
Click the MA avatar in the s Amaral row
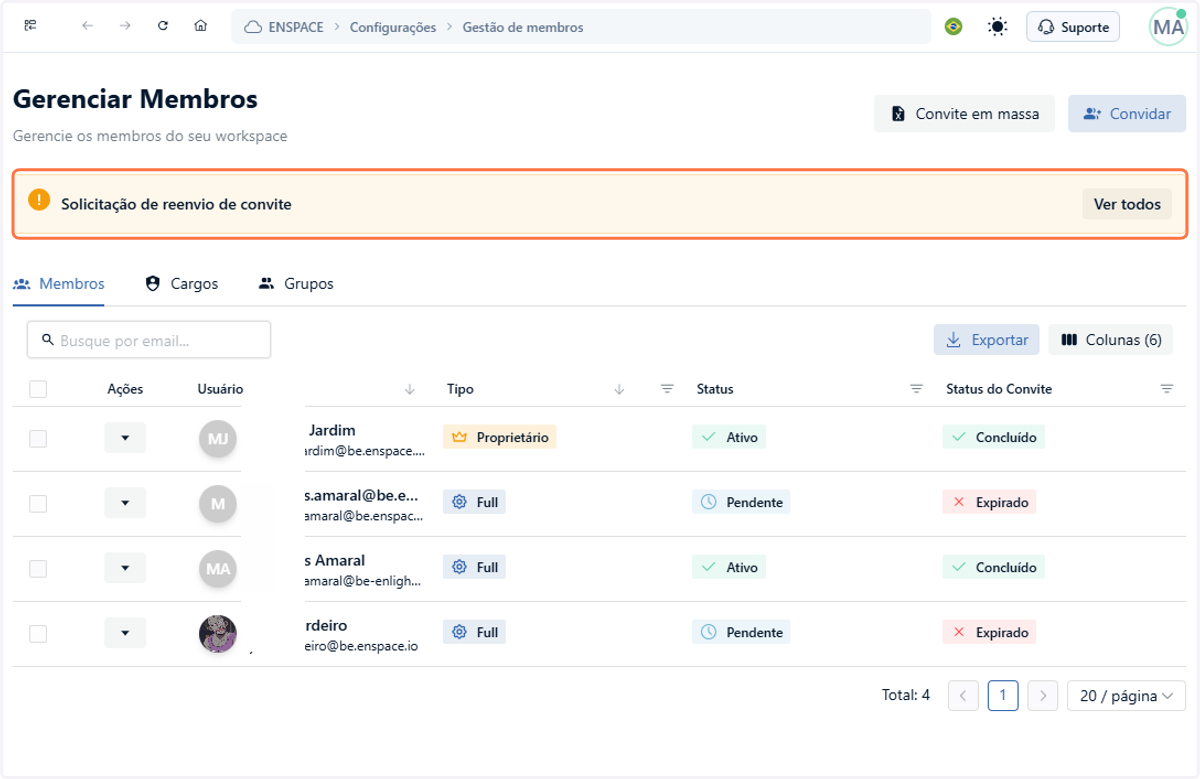pos(218,568)
